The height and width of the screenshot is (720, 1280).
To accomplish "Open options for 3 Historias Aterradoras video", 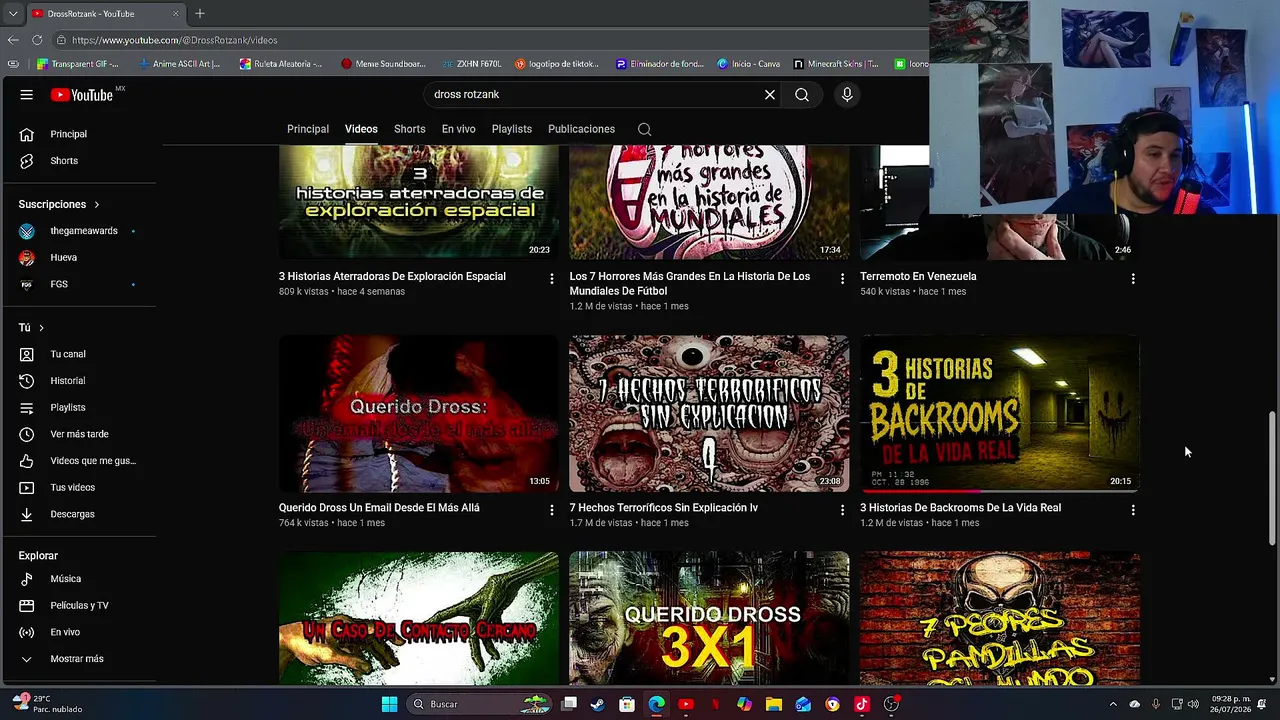I will click(551, 279).
